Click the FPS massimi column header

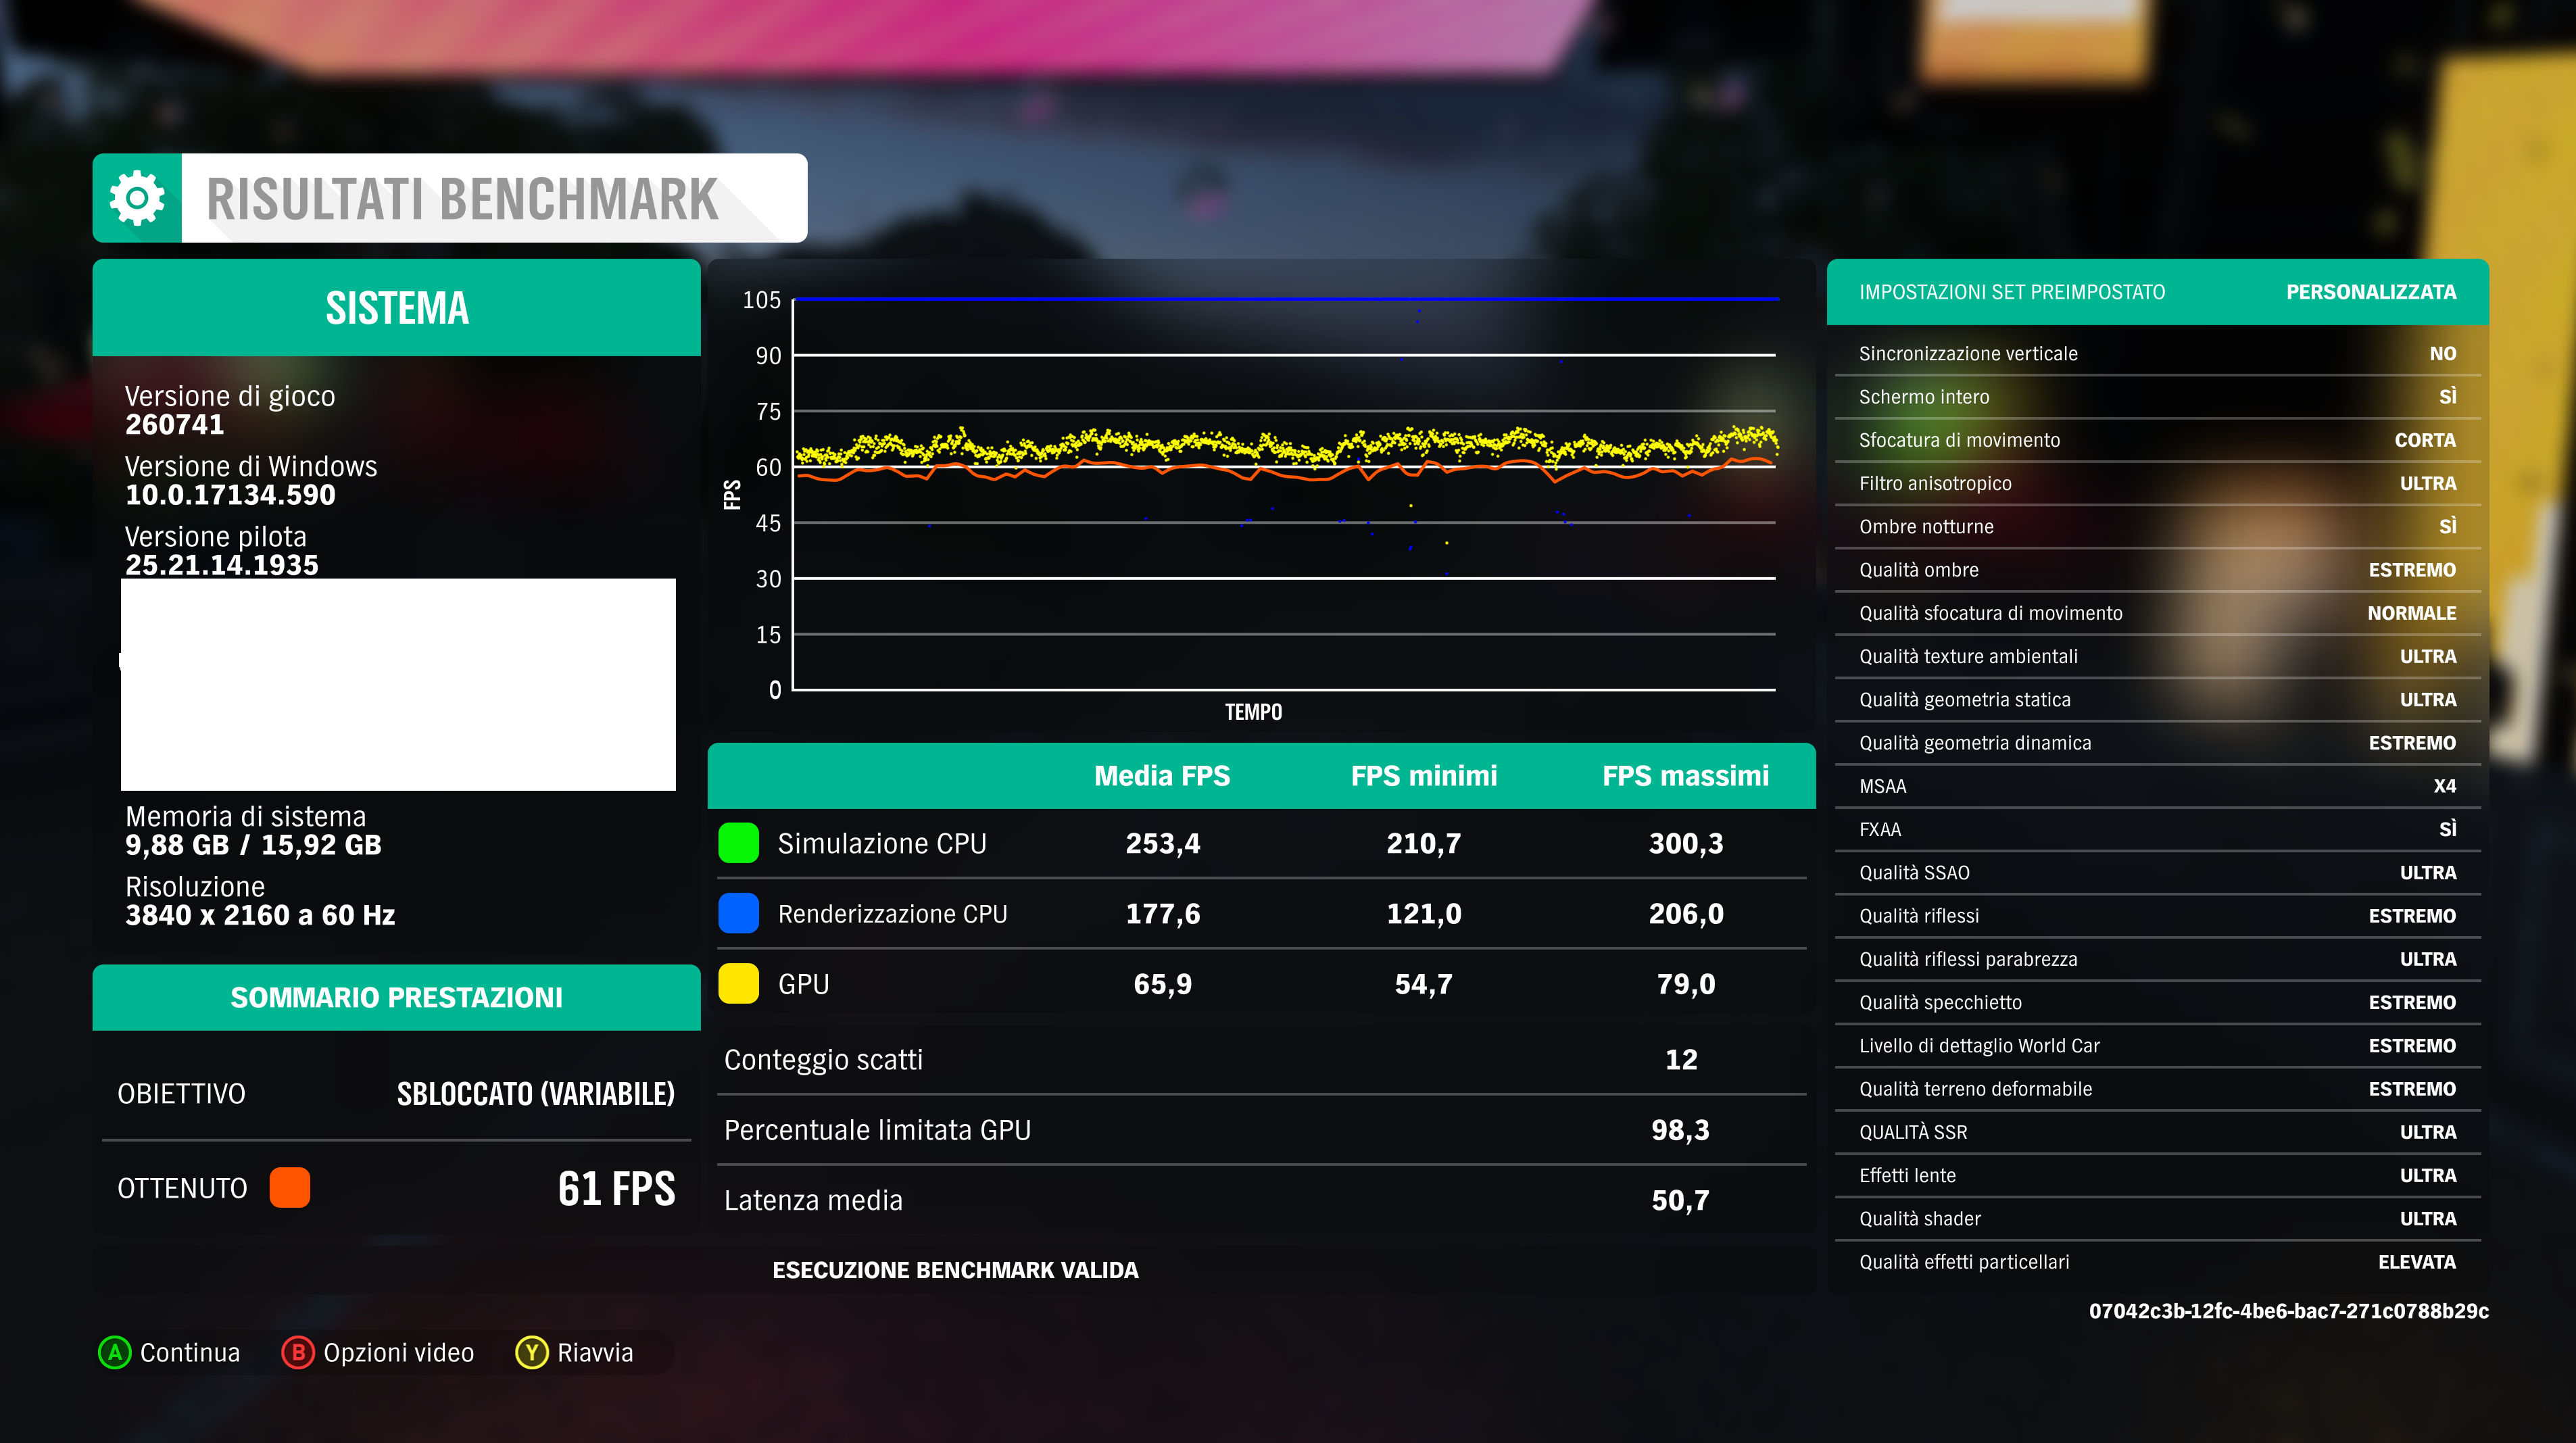coord(1686,776)
